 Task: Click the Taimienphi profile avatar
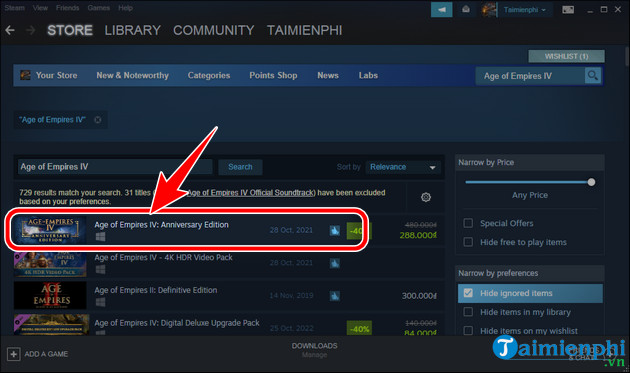tap(489, 10)
